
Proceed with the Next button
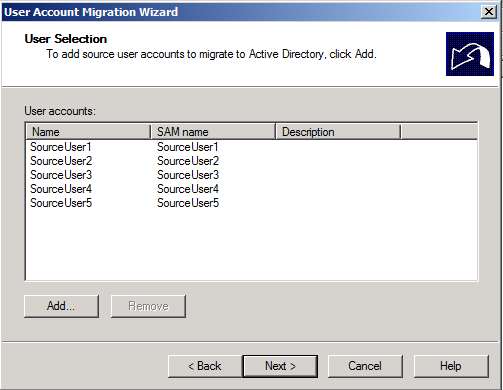[280, 366]
